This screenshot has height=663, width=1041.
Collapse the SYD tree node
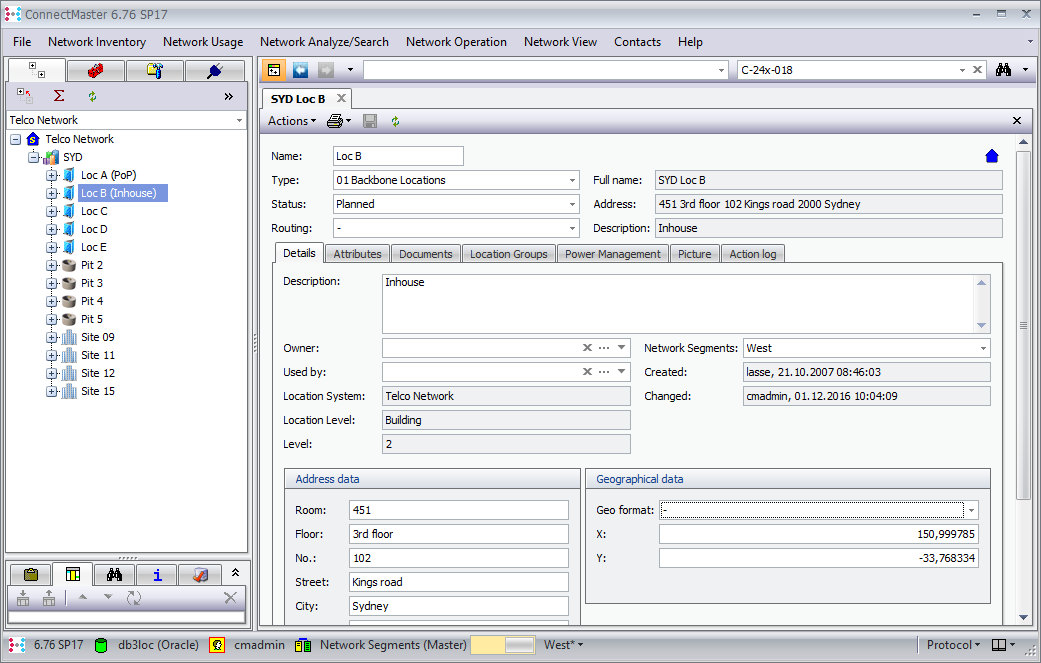34,157
